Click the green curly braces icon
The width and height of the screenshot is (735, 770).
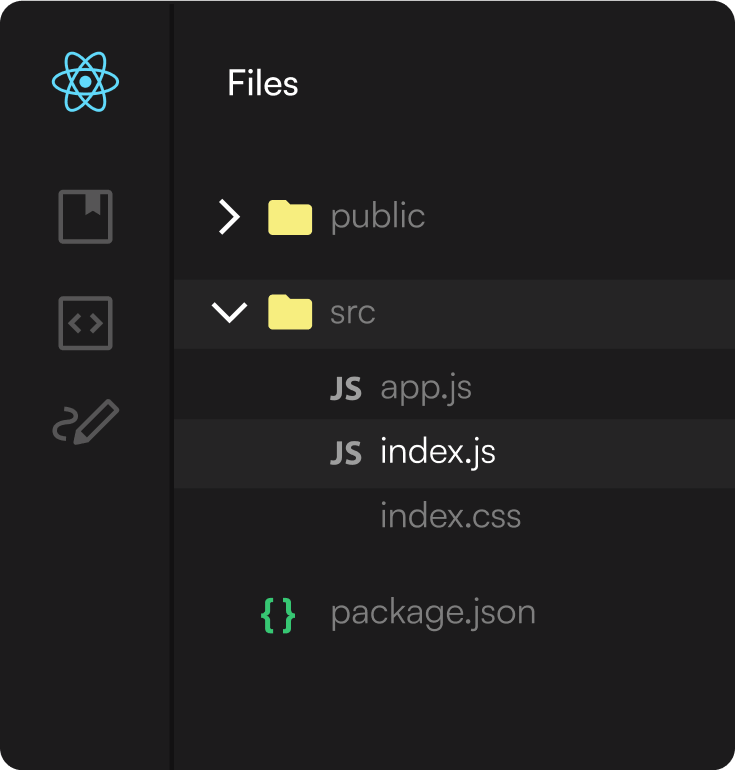pos(278,614)
